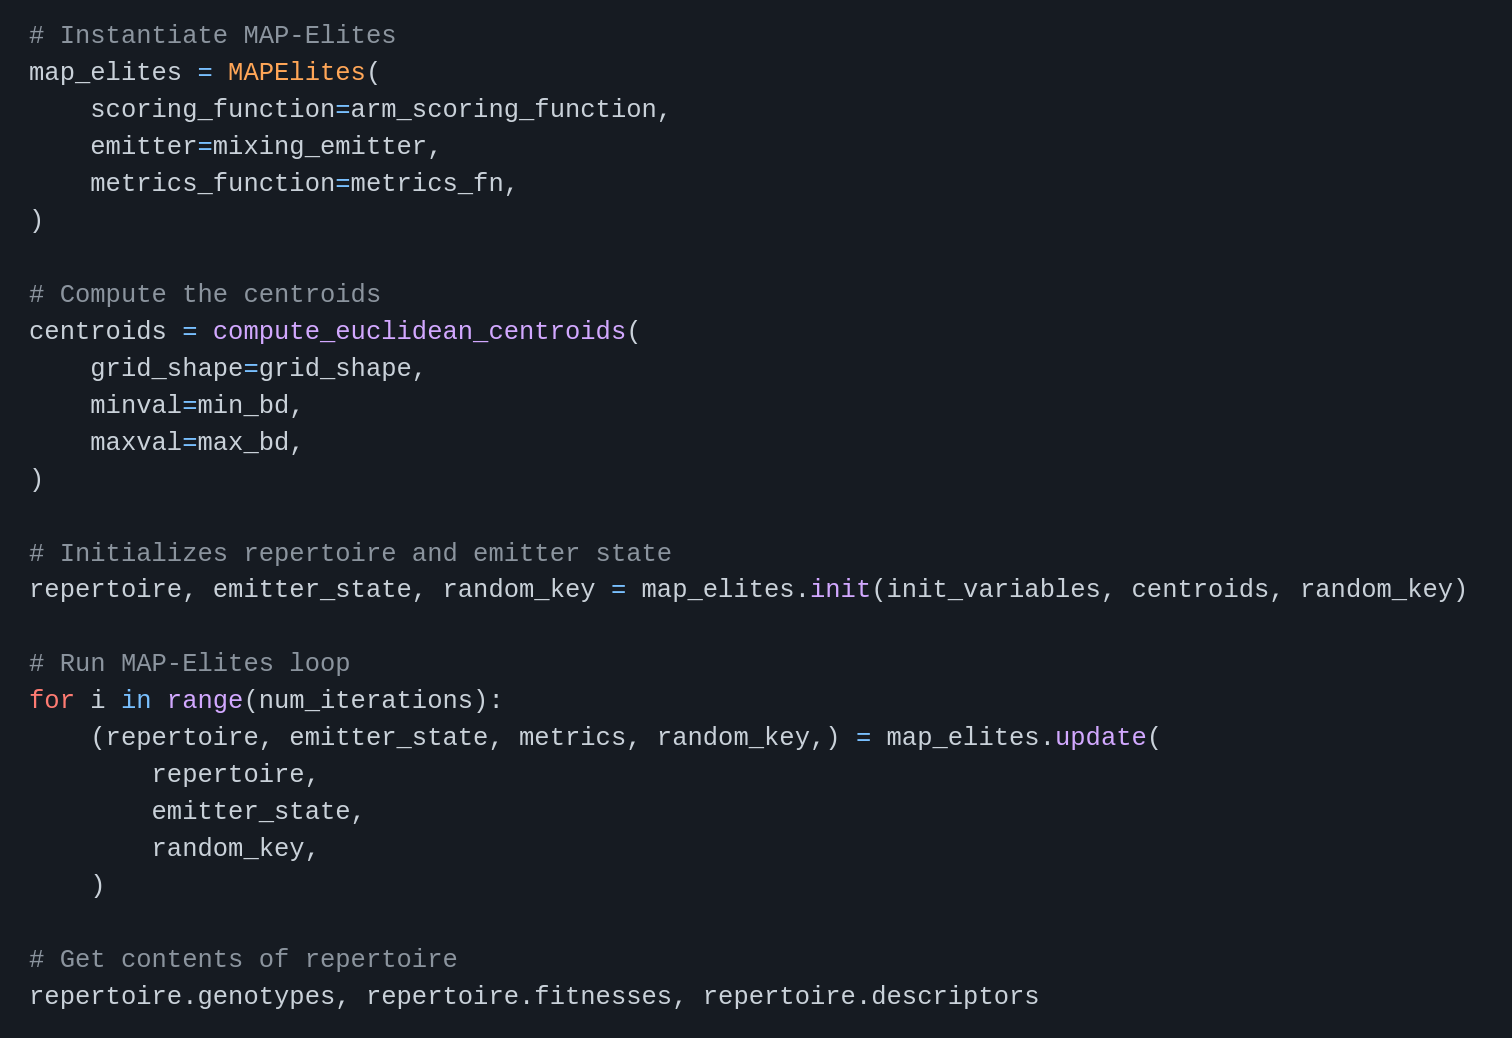The height and width of the screenshot is (1038, 1512).
Task: Place cursor on num_iterations
Action: tap(365, 701)
